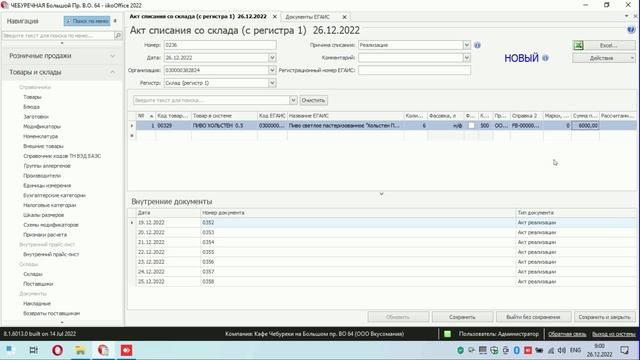Click the navigation menu search field
This screenshot has width=640, height=360.
(x=58, y=36)
